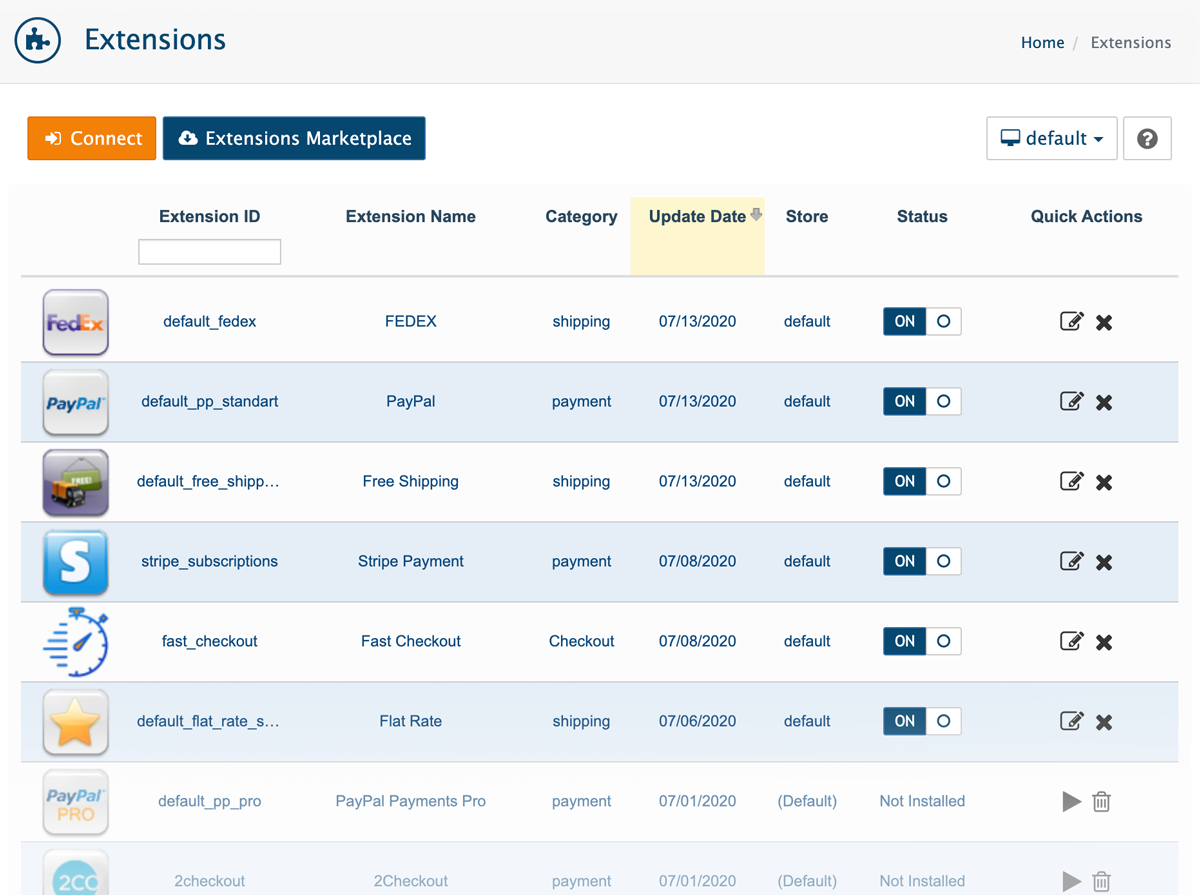Open the default store dropdown
The width and height of the screenshot is (1200, 895).
coord(1052,139)
